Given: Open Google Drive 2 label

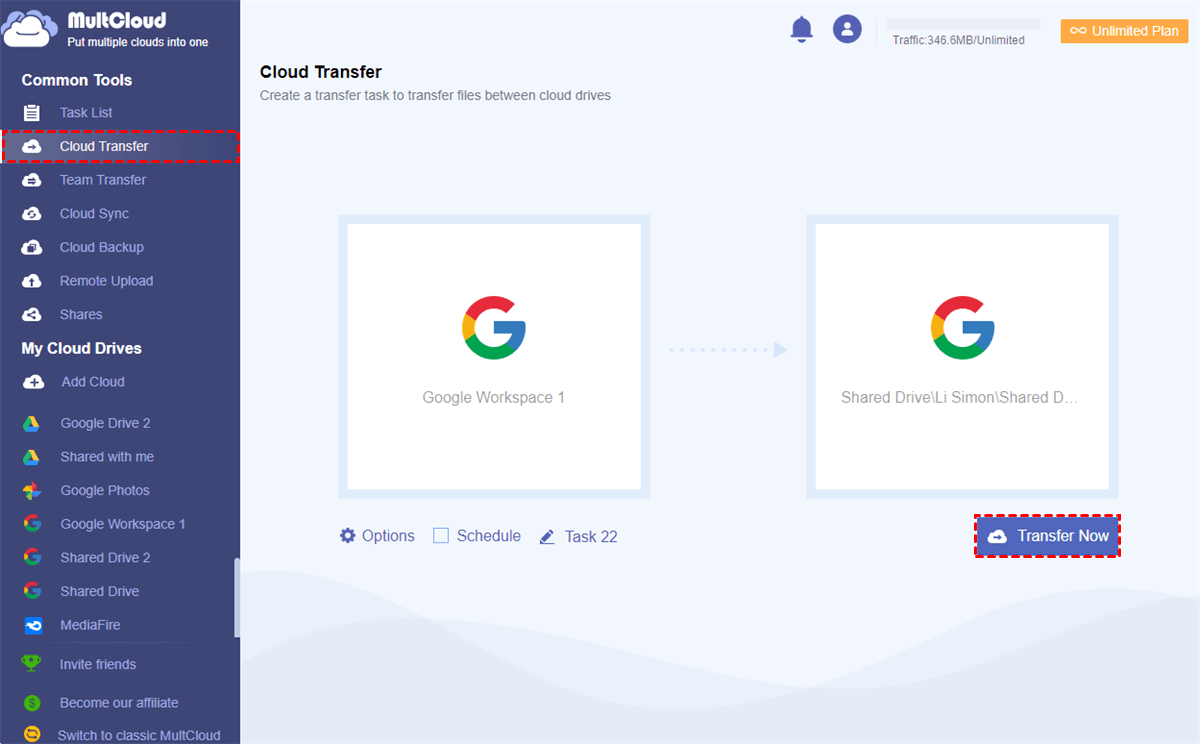Looking at the screenshot, I should (105, 423).
